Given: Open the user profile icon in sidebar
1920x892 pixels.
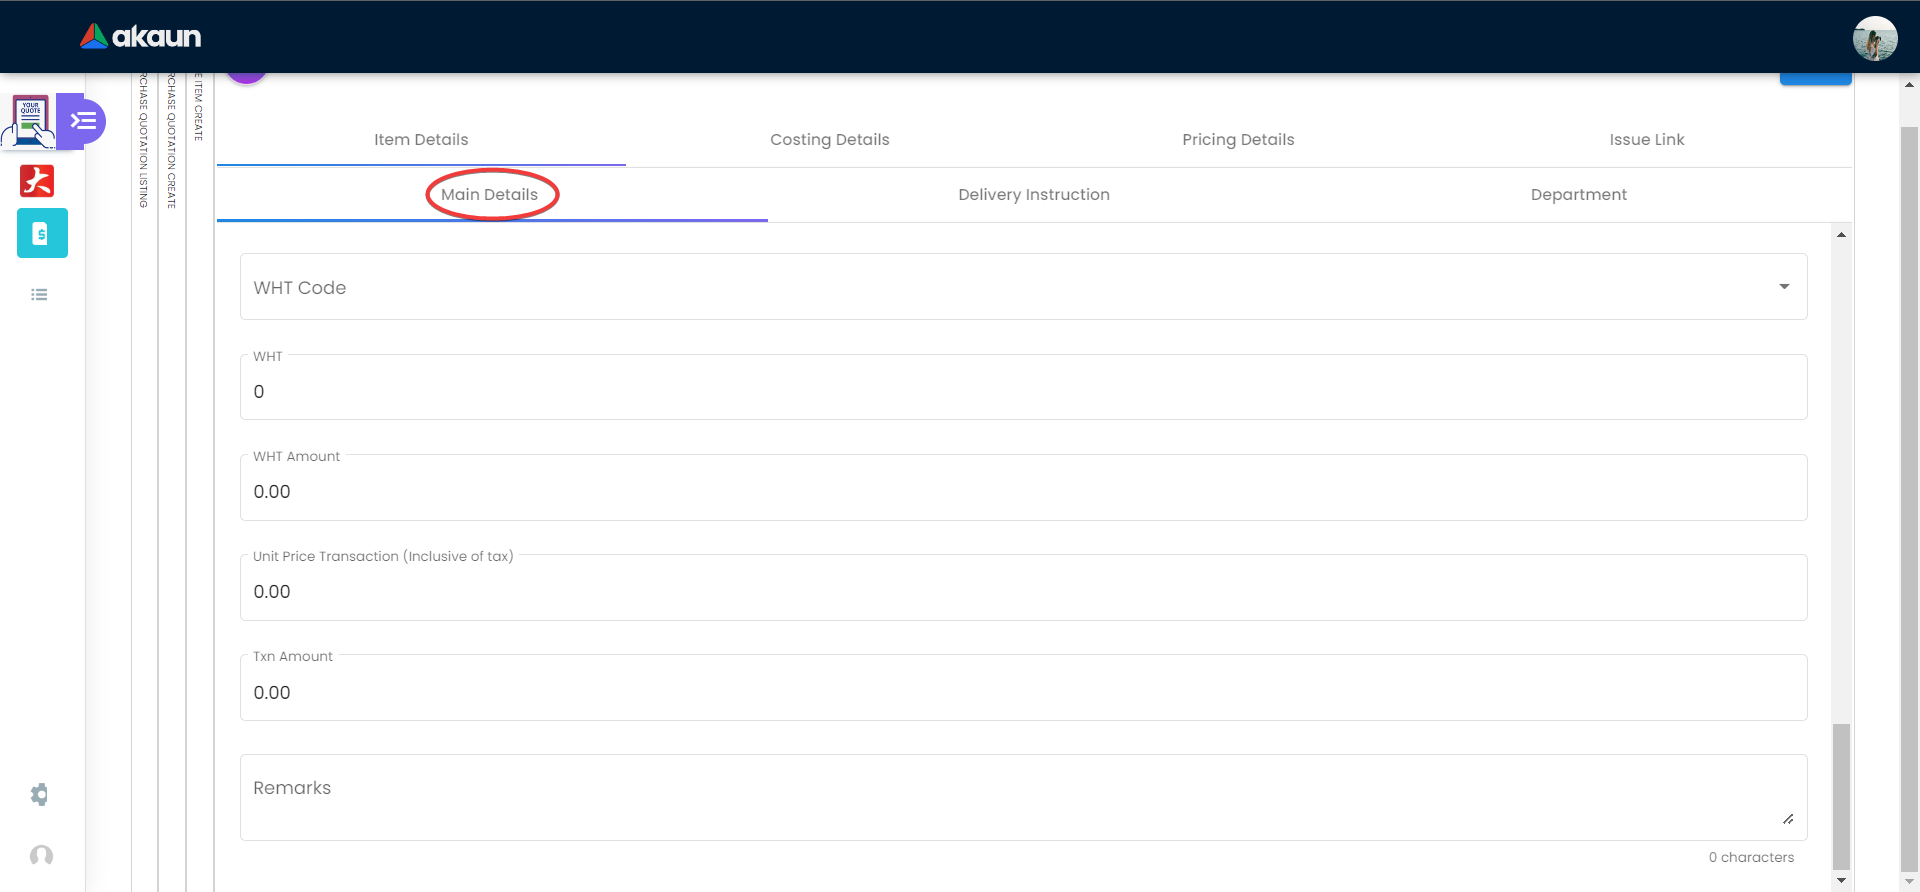Looking at the screenshot, I should (41, 856).
